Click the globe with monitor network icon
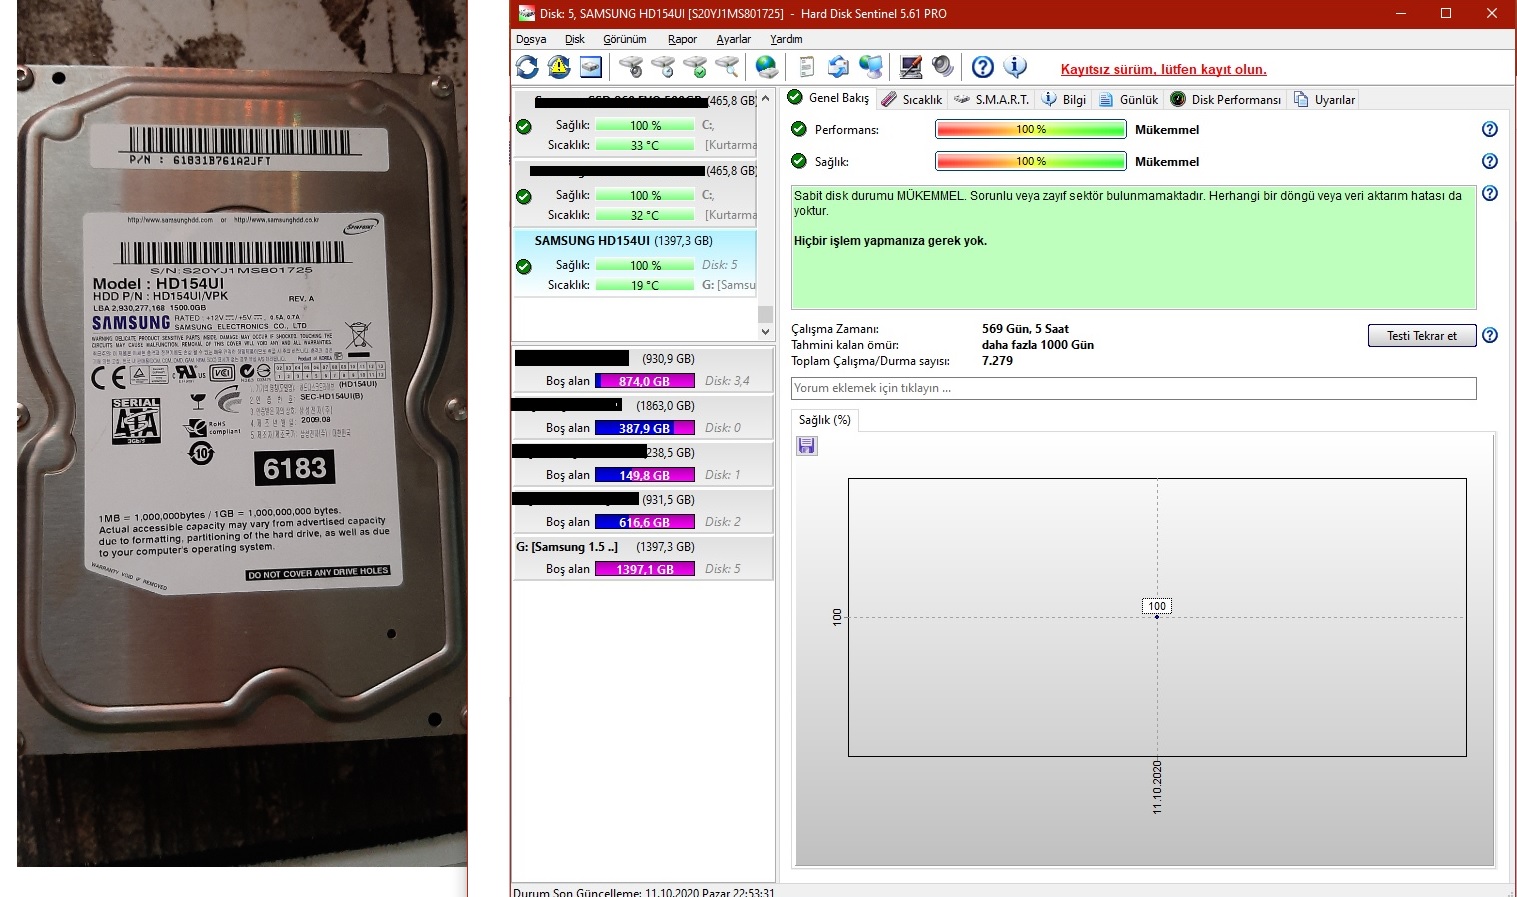This screenshot has width=1517, height=897. pos(871,67)
